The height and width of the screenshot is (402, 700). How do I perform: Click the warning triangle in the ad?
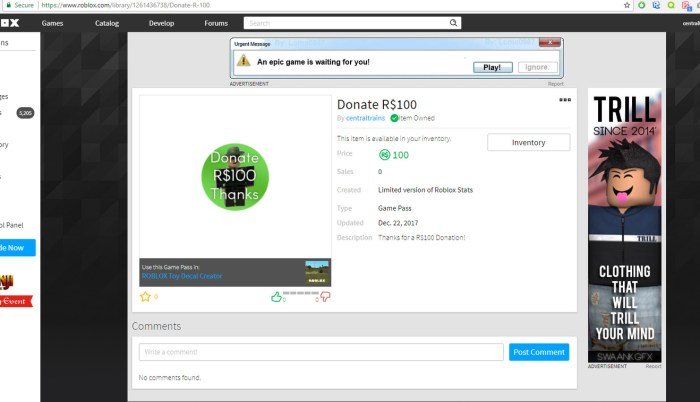click(x=243, y=60)
